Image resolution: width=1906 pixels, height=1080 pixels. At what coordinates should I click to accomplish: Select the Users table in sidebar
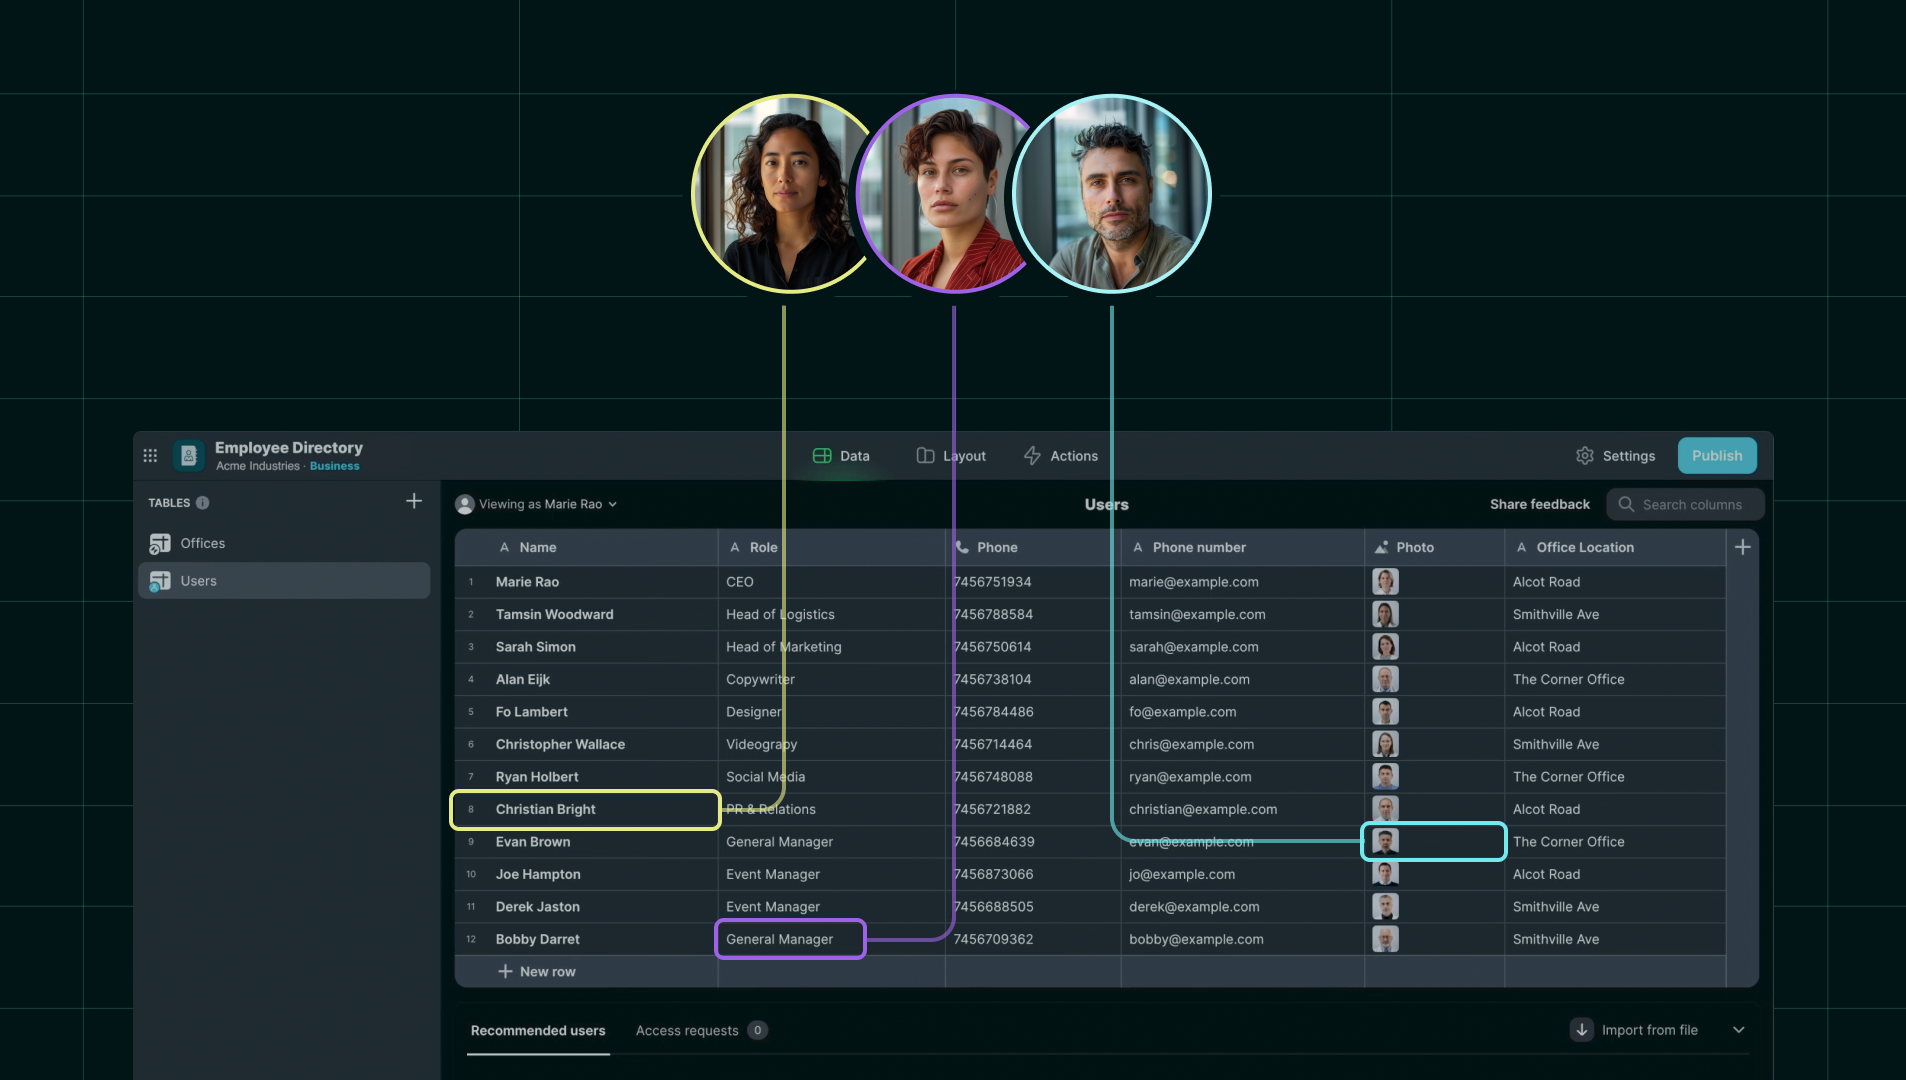pyautogui.click(x=284, y=581)
